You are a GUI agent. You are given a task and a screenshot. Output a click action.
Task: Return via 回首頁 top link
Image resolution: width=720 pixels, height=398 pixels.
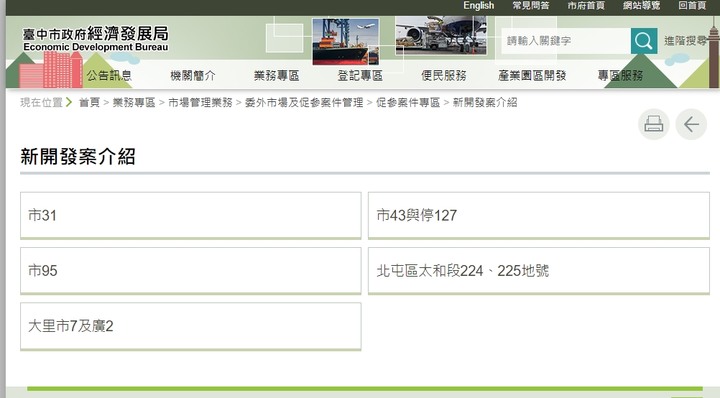692,6
